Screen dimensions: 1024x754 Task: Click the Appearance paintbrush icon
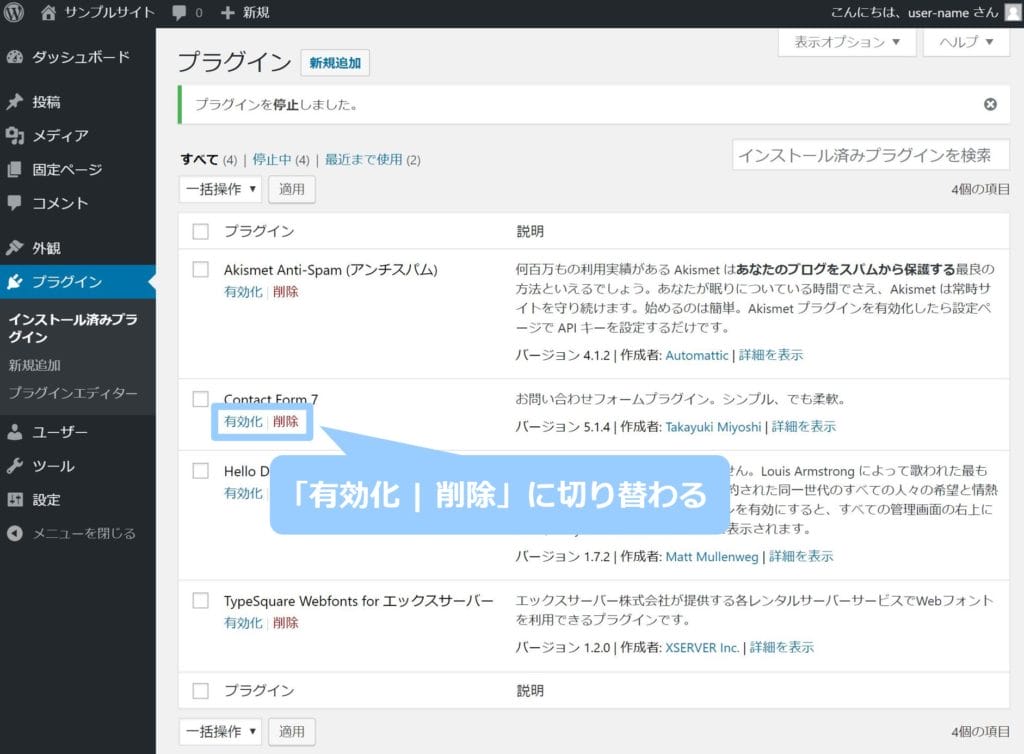pos(15,248)
